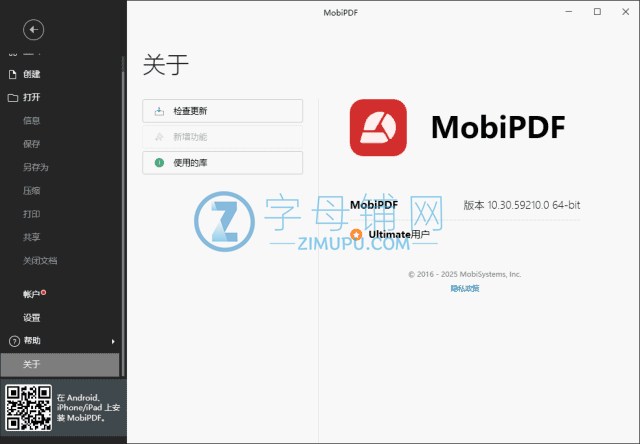This screenshot has height=444, width=640.
Task: Select the highlighted 关于 sidebar entry
Action: pos(60,364)
